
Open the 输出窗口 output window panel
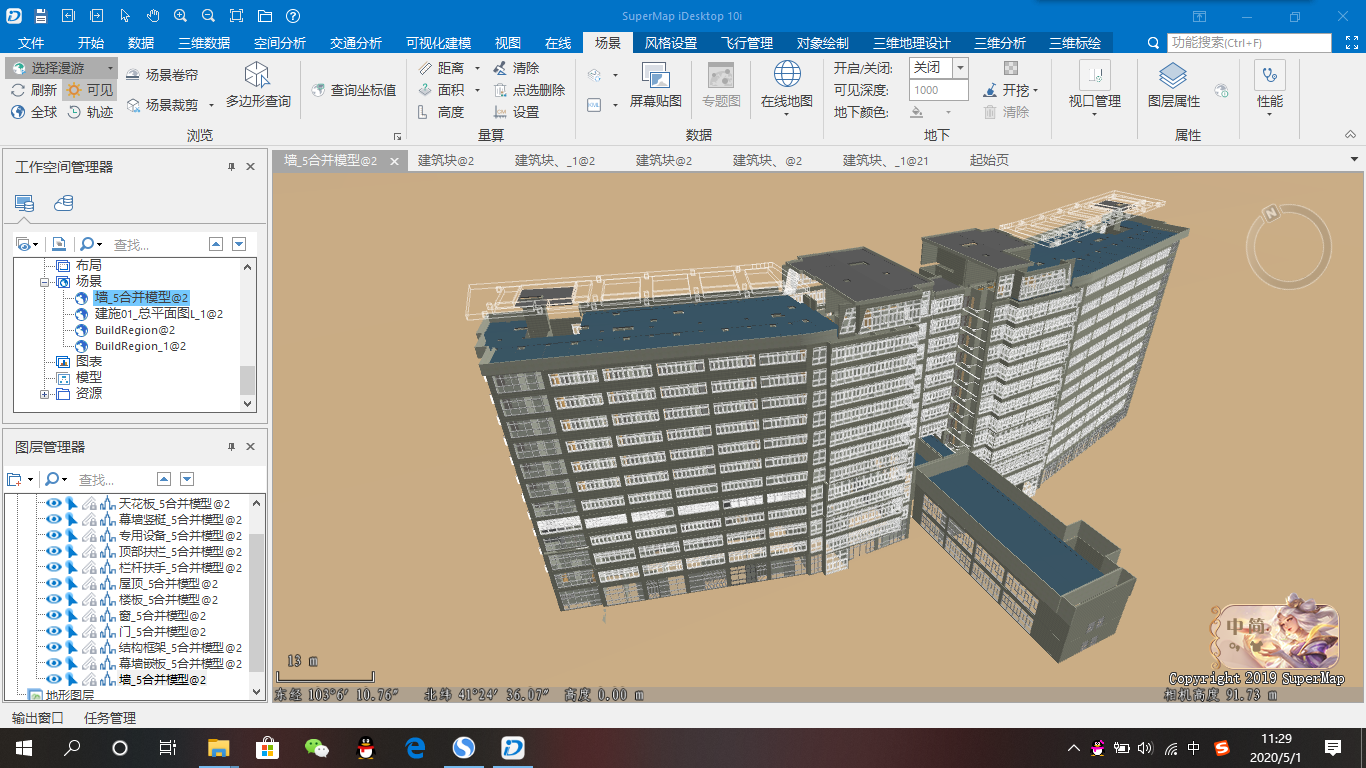38,718
